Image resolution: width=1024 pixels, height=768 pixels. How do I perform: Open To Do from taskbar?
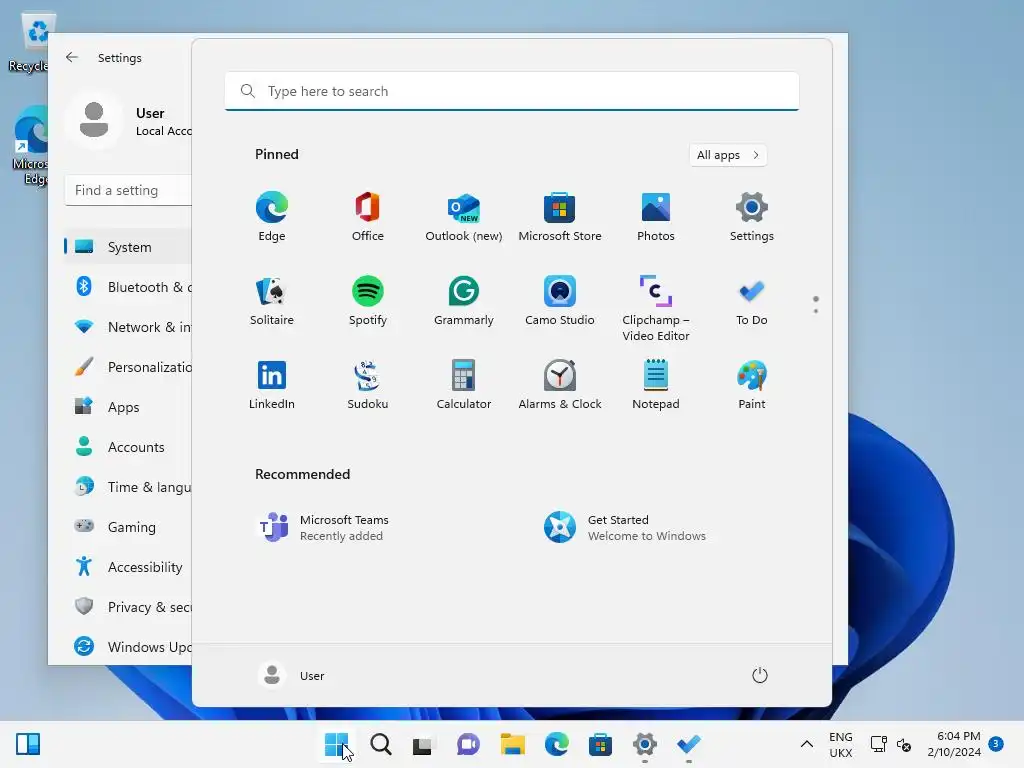[x=688, y=744]
